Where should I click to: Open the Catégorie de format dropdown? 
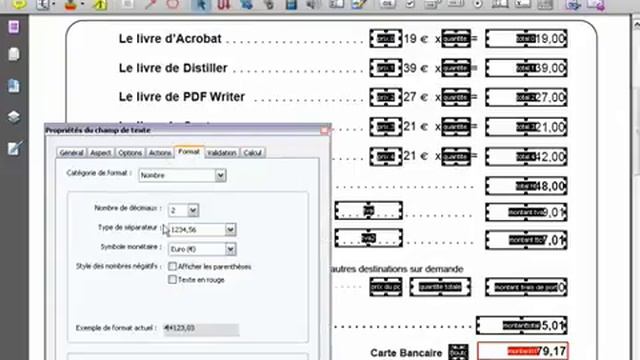click(182, 176)
